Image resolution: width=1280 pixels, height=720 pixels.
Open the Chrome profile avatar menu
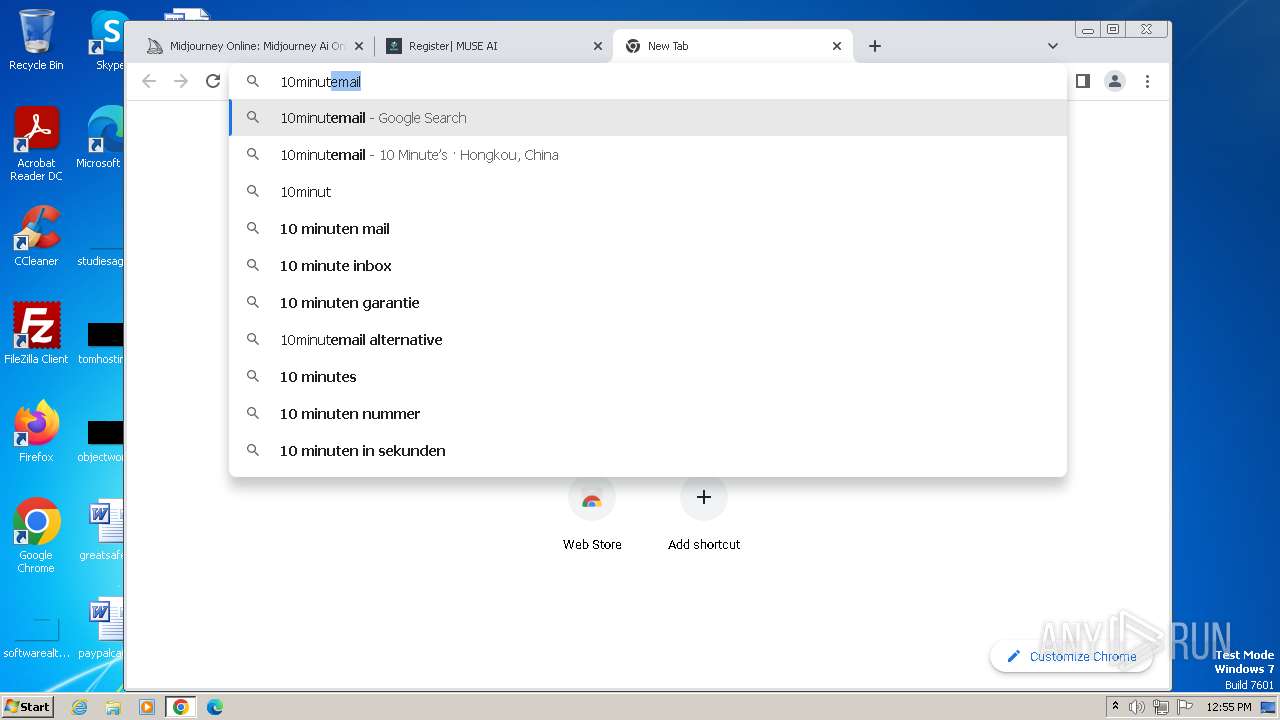(1115, 81)
